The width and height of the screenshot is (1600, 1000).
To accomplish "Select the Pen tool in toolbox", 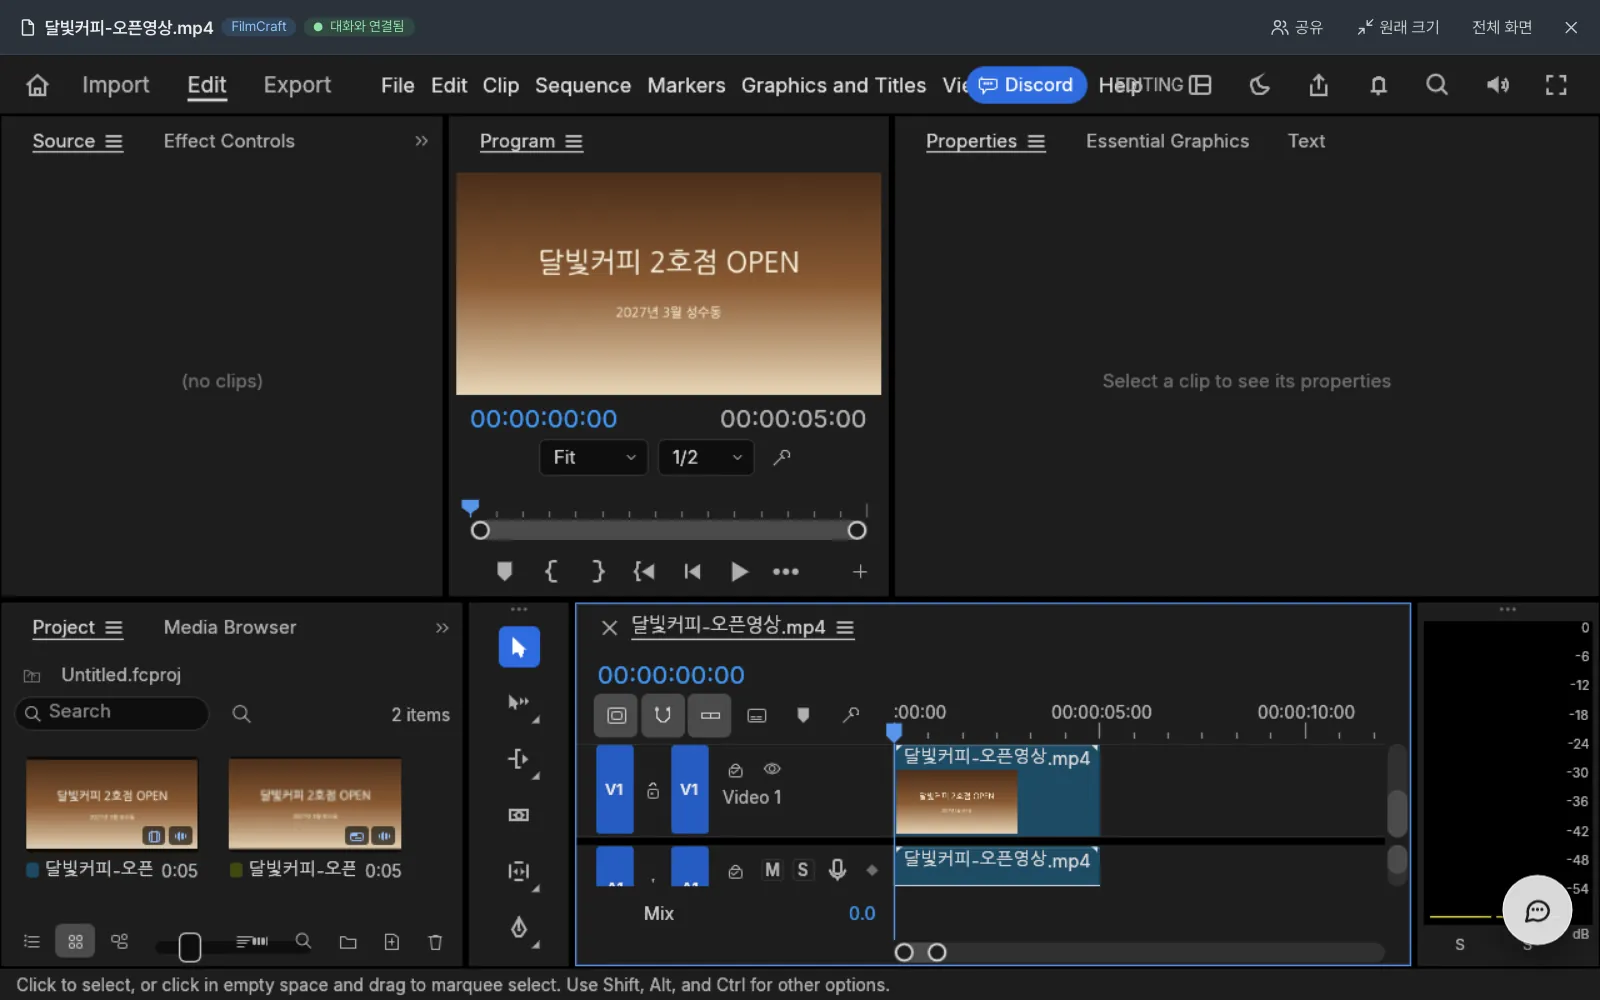I will (519, 927).
